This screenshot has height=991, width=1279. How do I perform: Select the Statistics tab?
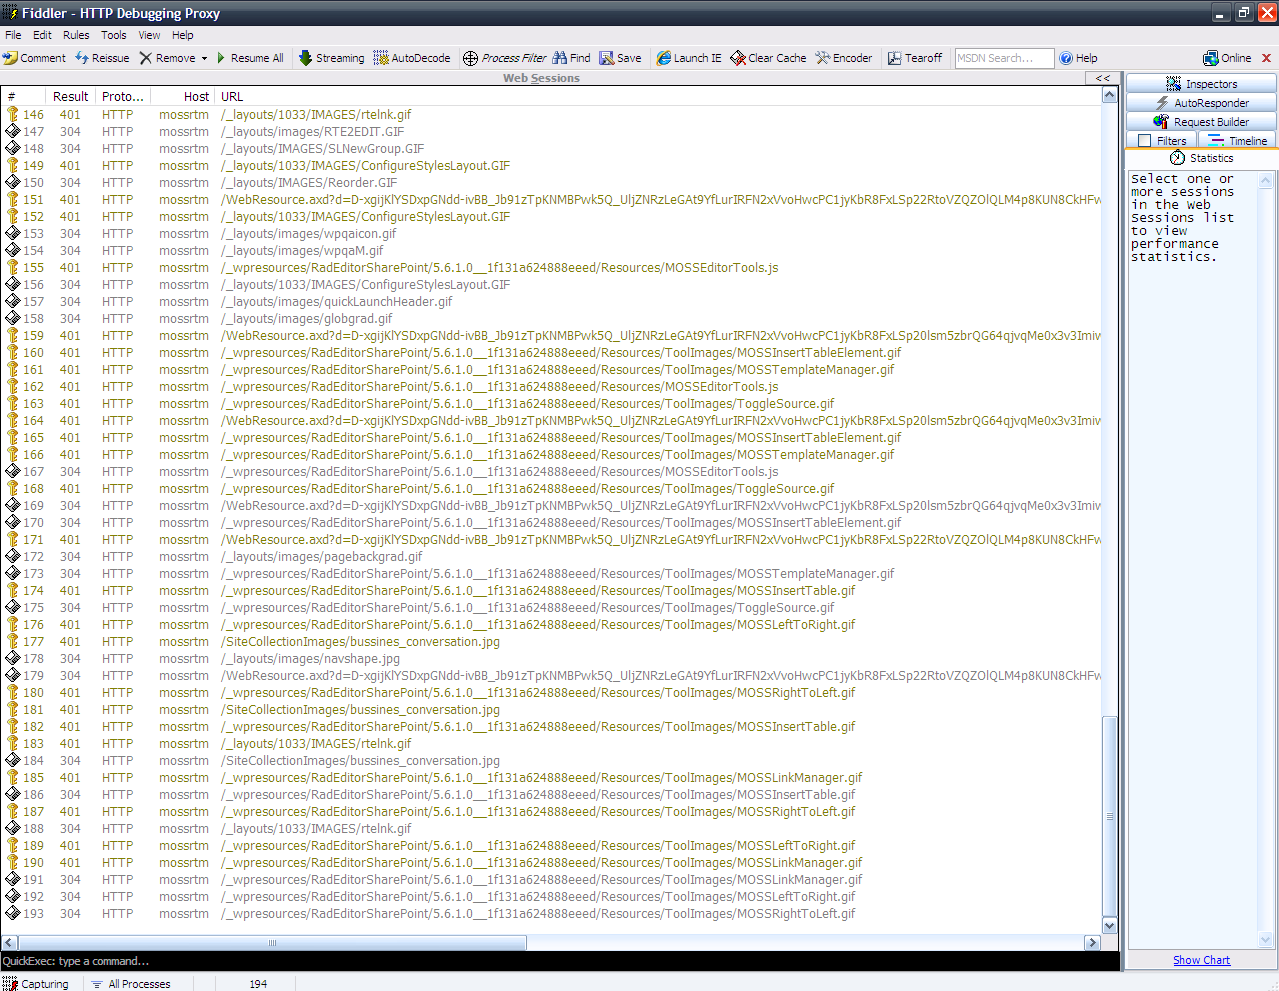(x=1201, y=158)
